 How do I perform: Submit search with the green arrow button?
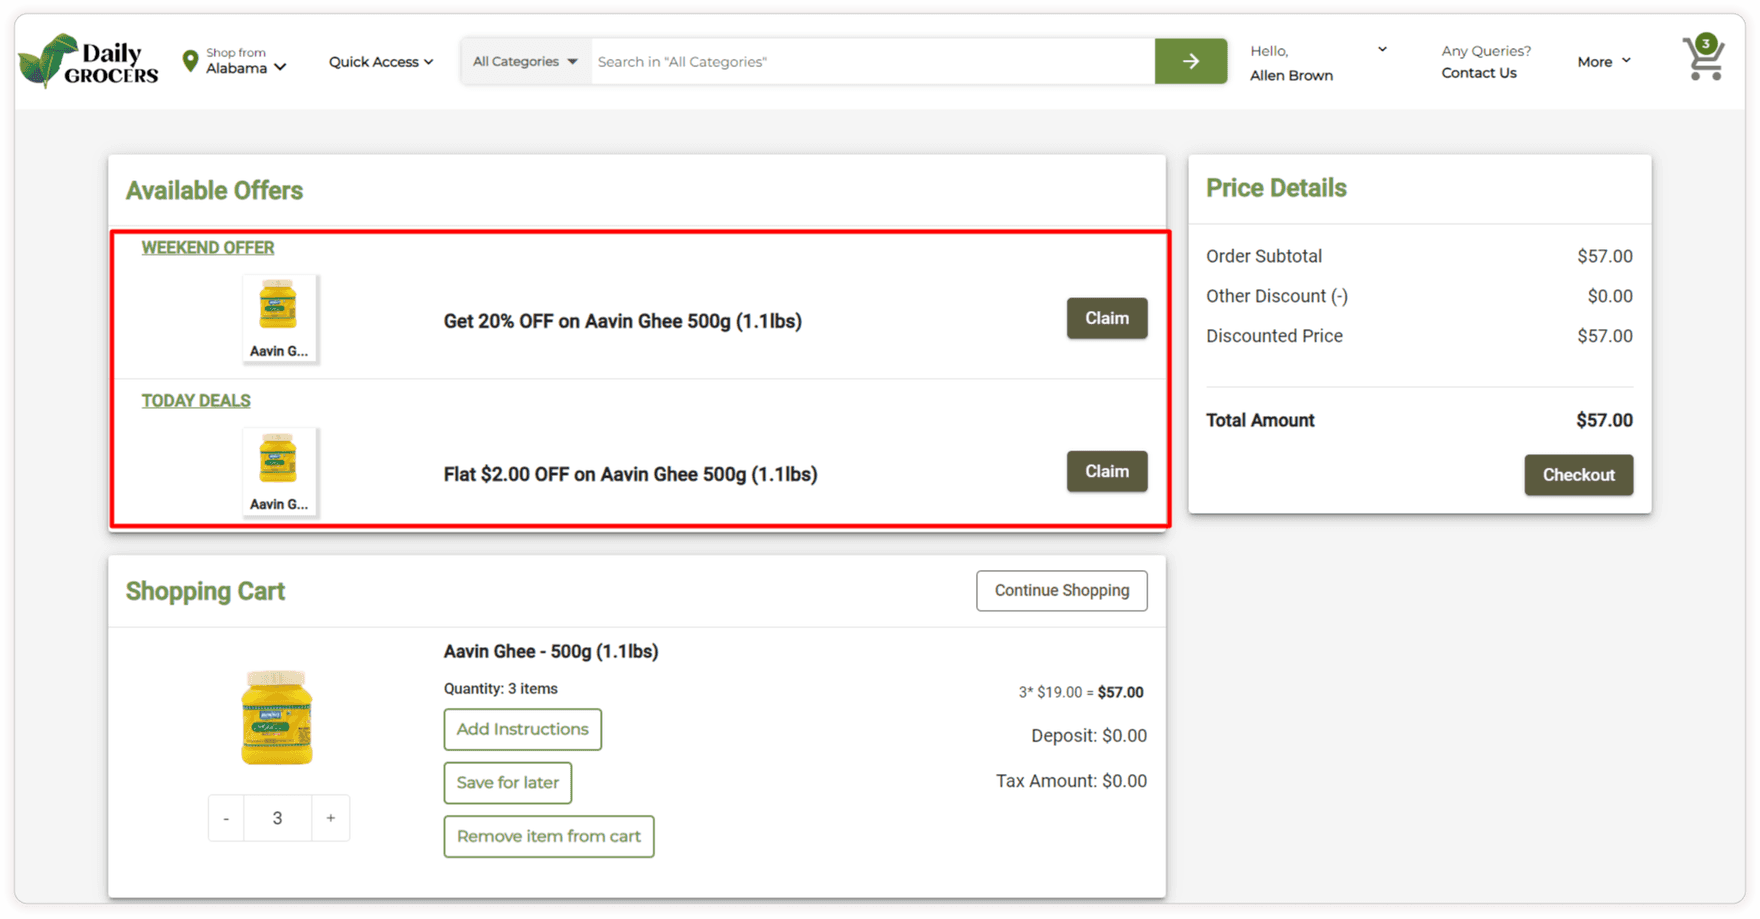[x=1190, y=61]
